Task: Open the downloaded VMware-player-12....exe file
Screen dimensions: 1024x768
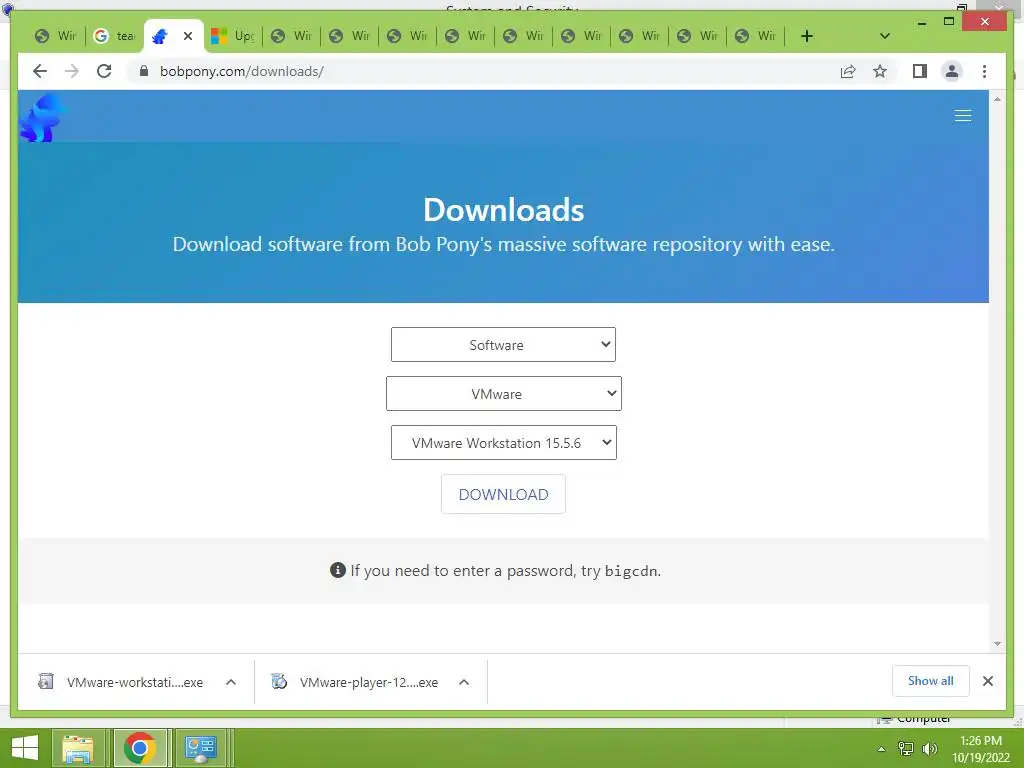Action: click(x=356, y=682)
